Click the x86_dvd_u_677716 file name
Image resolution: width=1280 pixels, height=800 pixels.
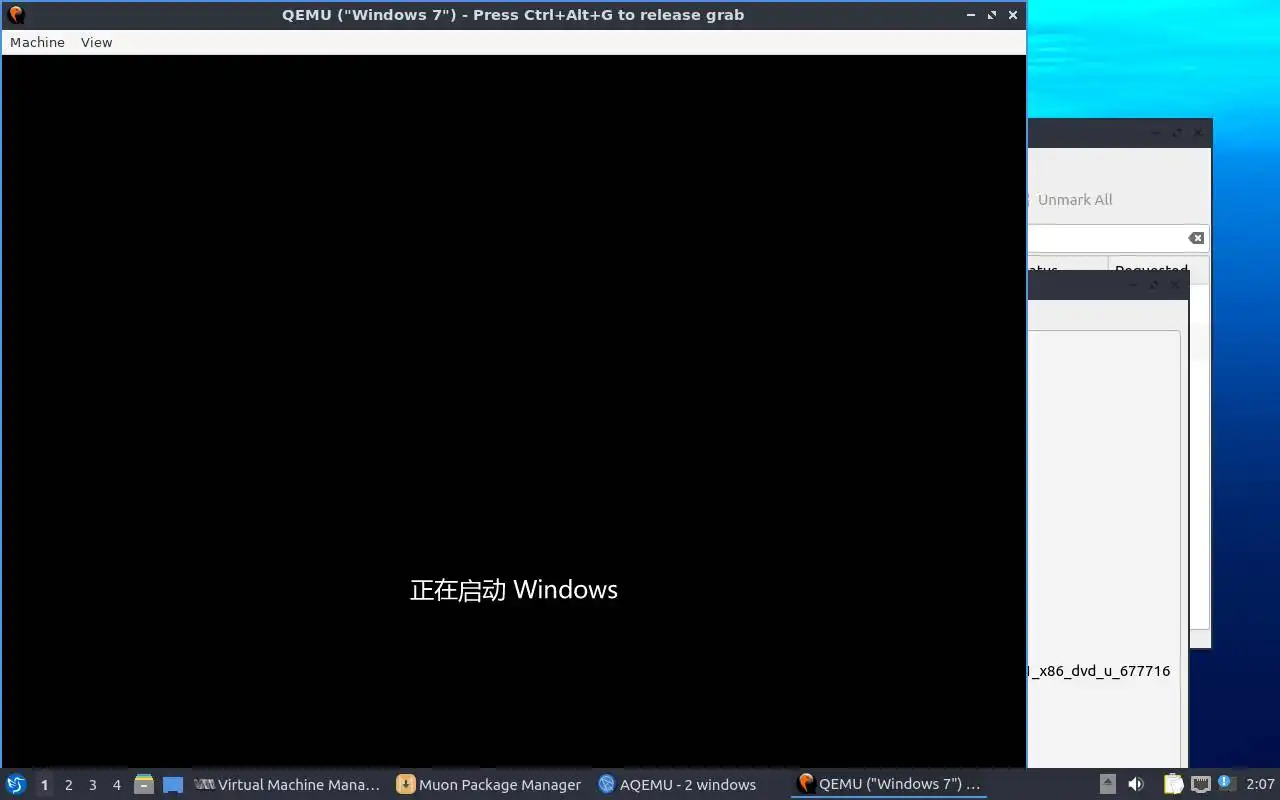[x=1099, y=671]
